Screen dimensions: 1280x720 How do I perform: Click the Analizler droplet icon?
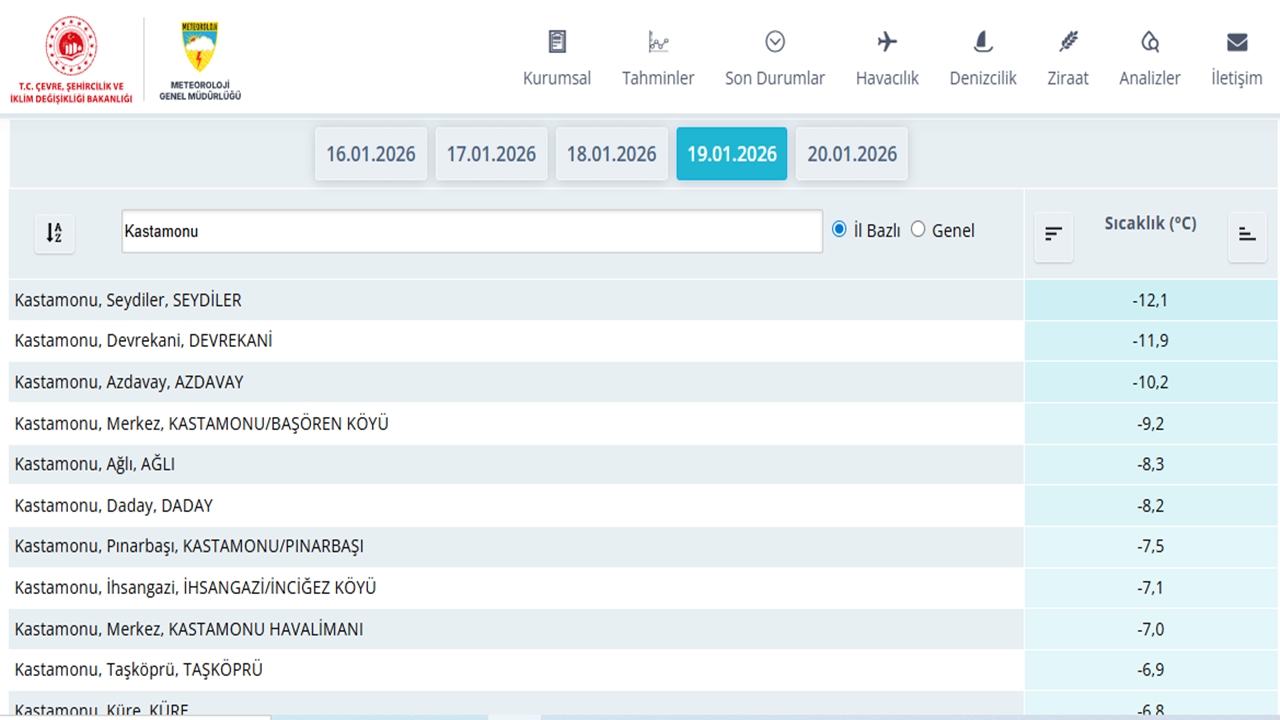point(1150,42)
